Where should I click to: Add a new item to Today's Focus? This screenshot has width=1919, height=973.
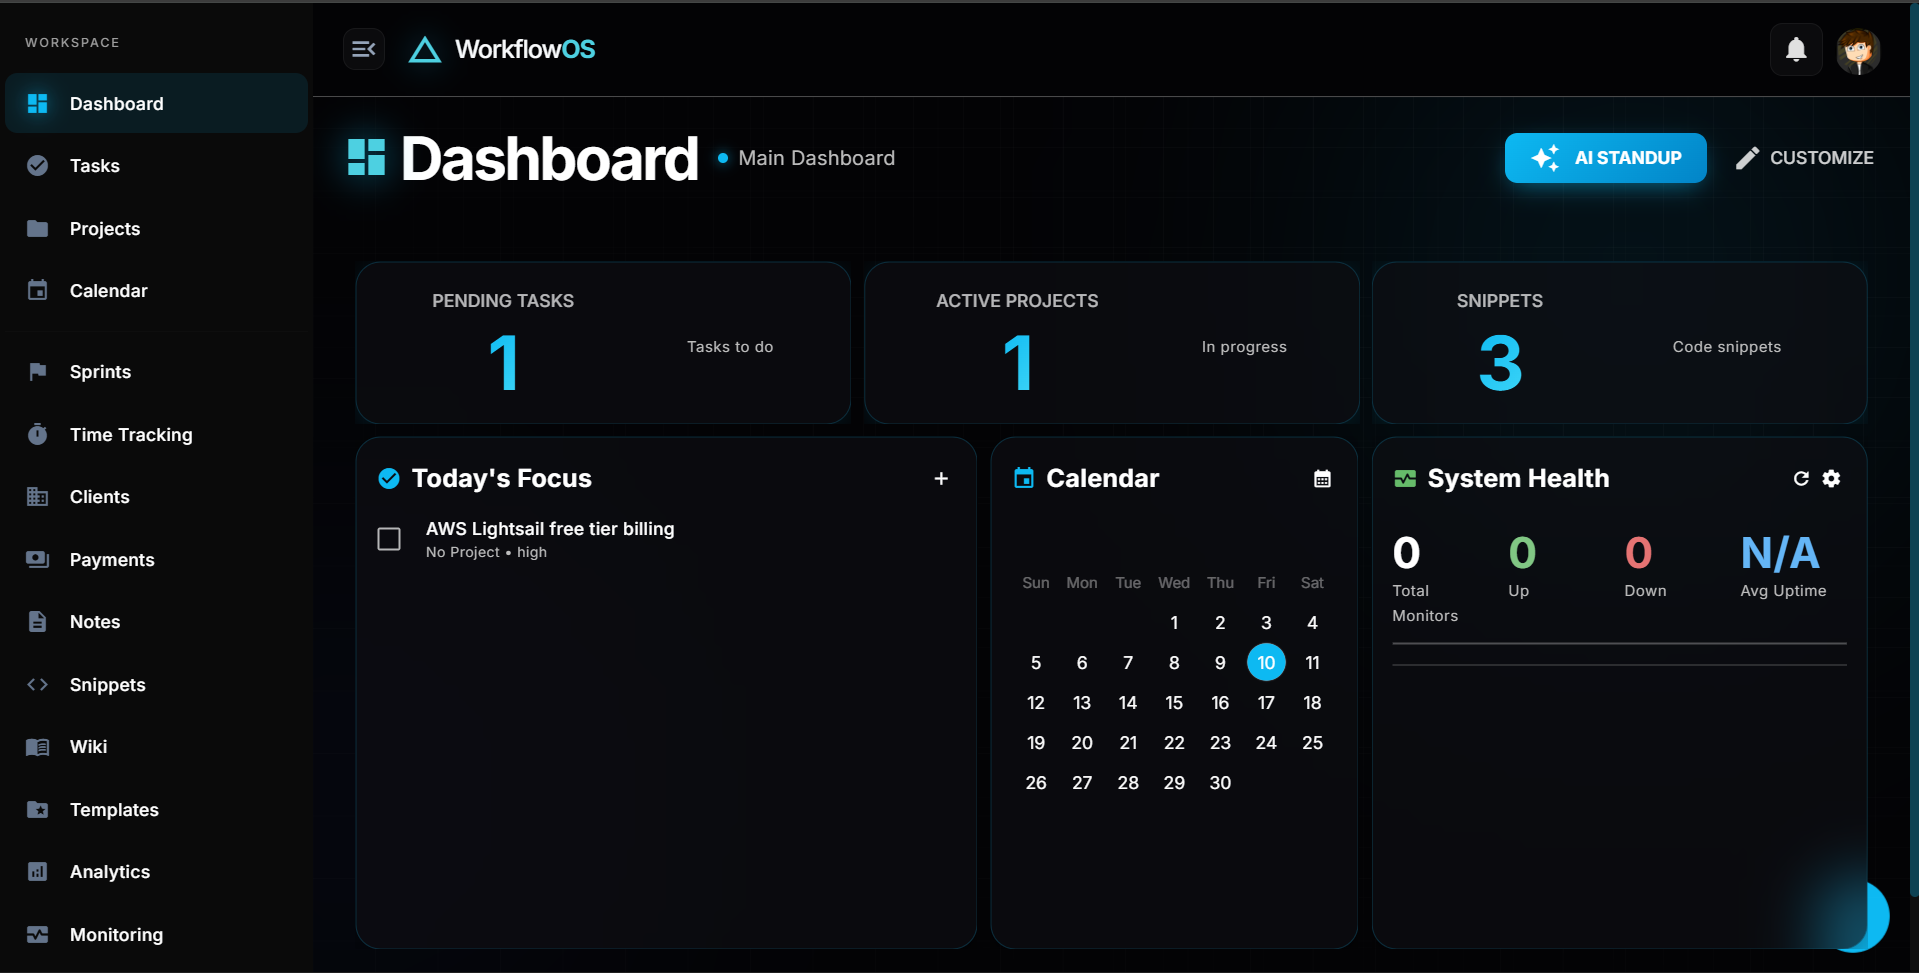(x=940, y=478)
